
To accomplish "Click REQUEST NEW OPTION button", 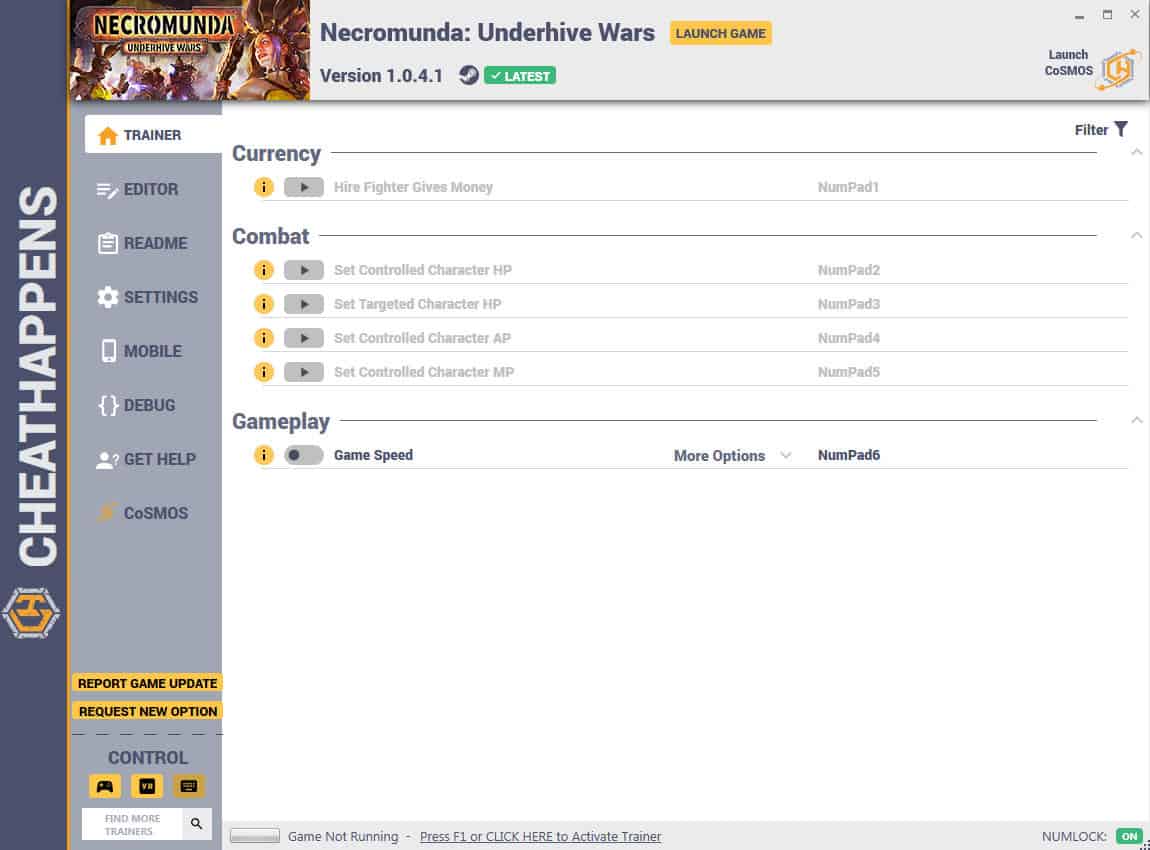I will pyautogui.click(x=147, y=711).
